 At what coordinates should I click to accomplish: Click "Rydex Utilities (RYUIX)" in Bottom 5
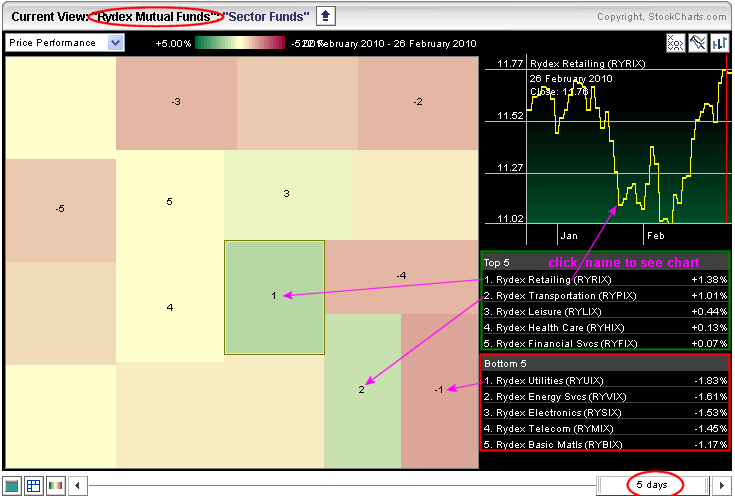544,381
